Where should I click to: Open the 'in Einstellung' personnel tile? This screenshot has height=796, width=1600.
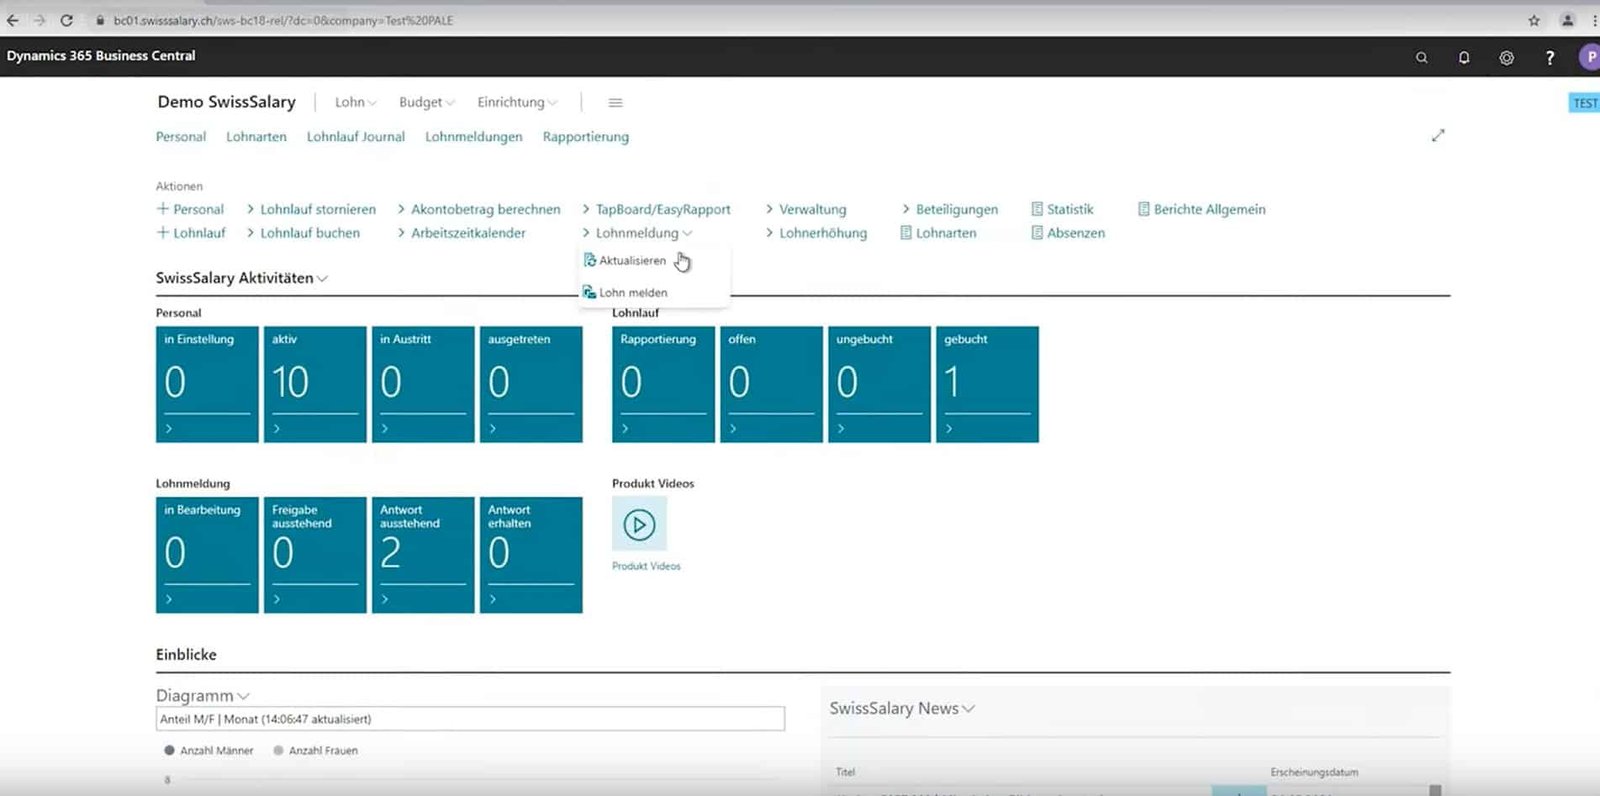click(x=207, y=384)
